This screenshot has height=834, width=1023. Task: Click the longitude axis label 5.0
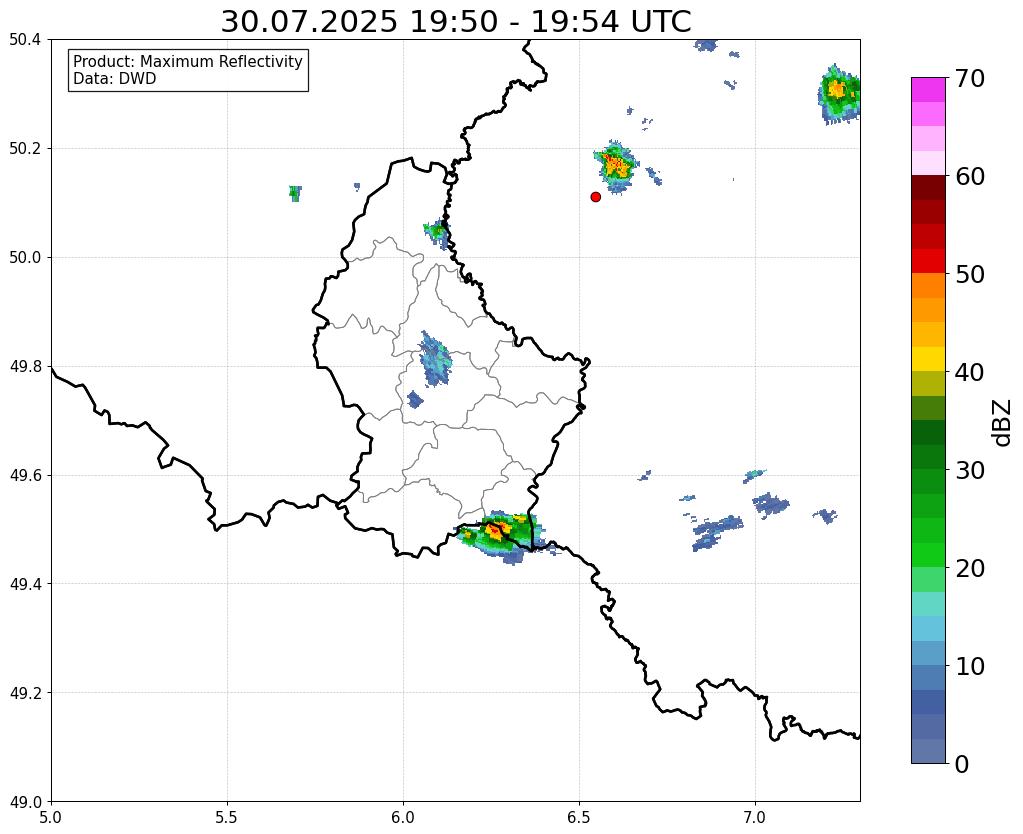(51, 817)
